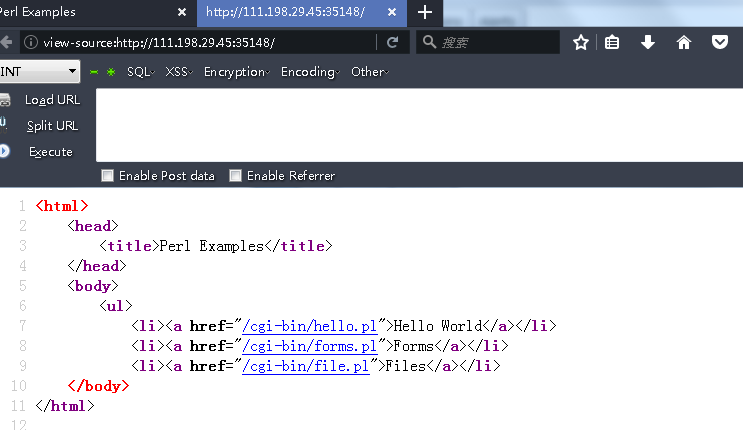Expand the SQL menu
This screenshot has height=430, width=743.
[140, 72]
